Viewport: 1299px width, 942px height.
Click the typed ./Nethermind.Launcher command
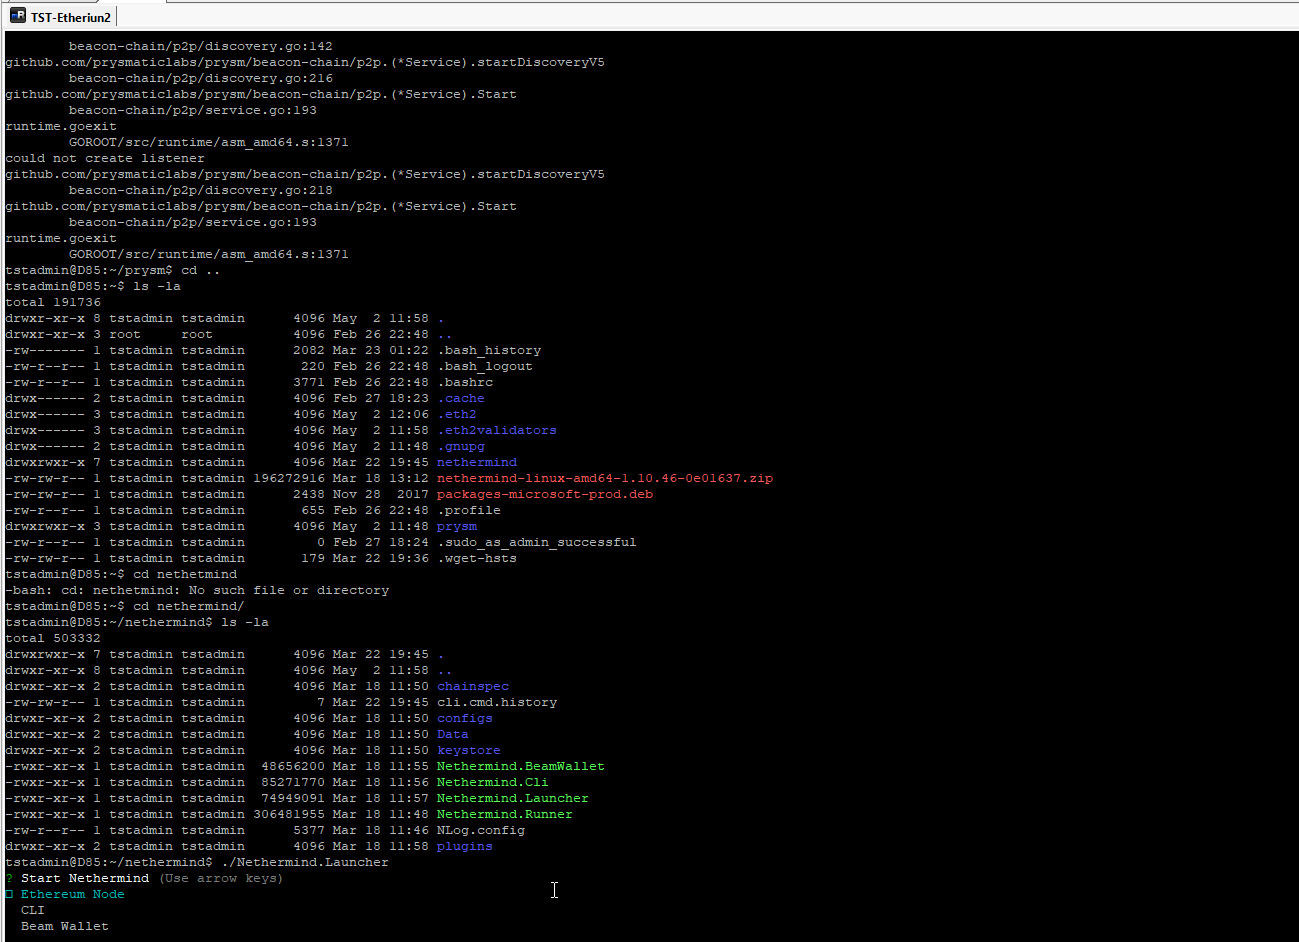305,862
